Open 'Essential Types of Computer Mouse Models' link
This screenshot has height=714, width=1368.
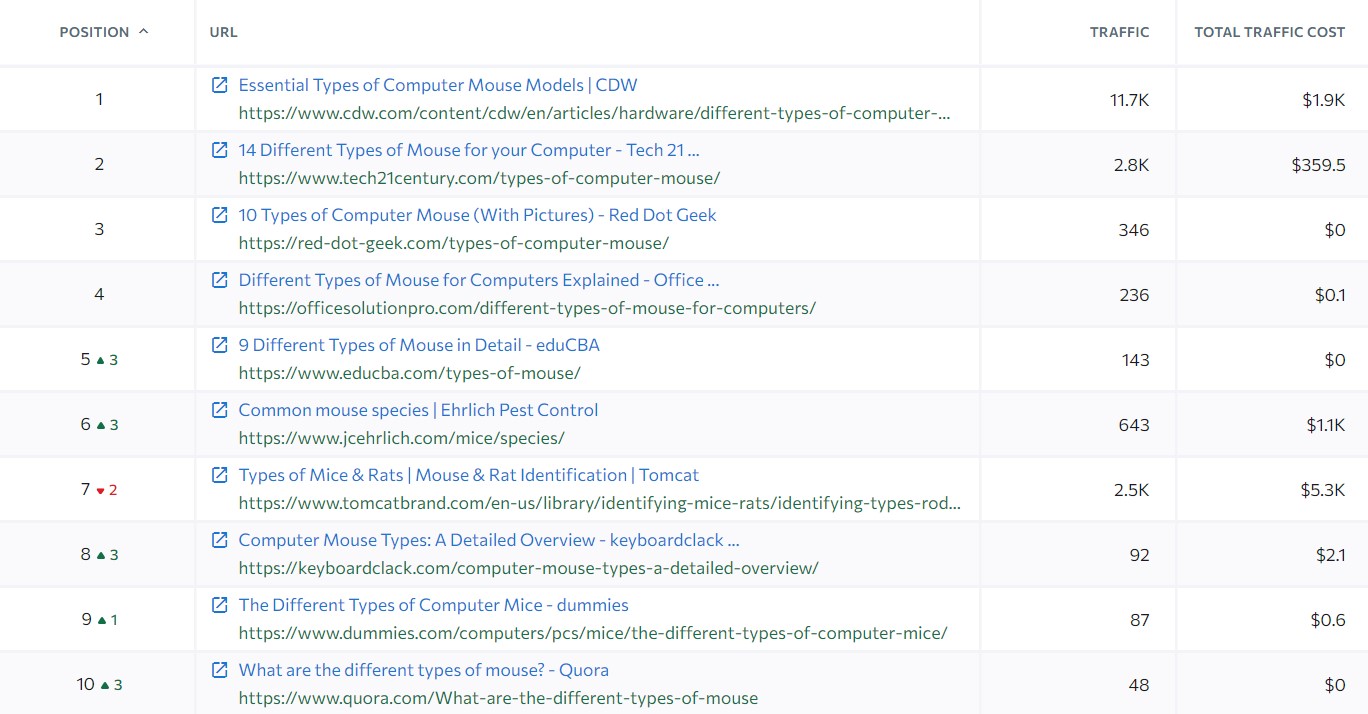(438, 85)
